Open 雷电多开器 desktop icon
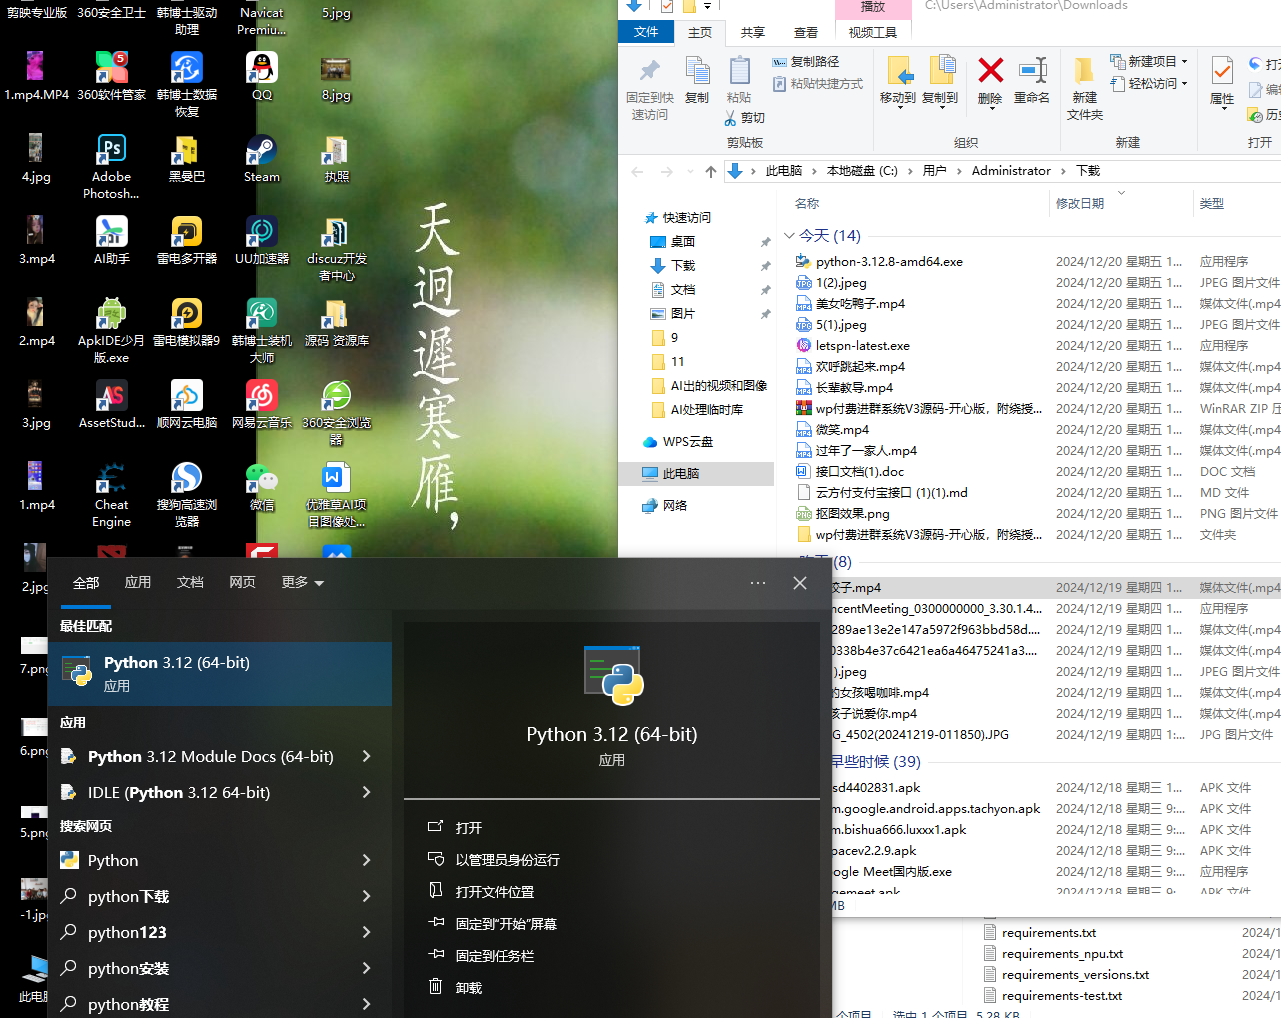The width and height of the screenshot is (1281, 1018). [187, 240]
